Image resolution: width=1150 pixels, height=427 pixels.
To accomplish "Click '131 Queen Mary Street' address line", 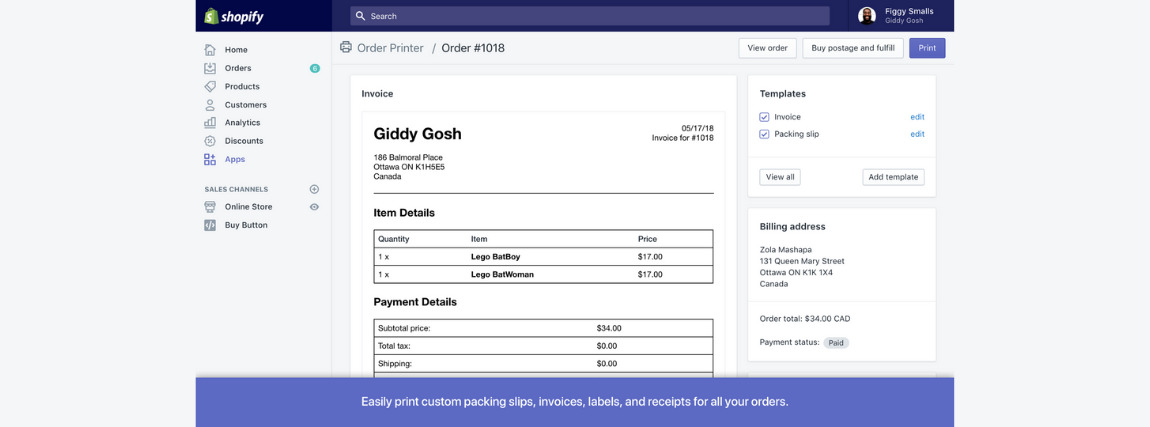I will click(x=802, y=261).
